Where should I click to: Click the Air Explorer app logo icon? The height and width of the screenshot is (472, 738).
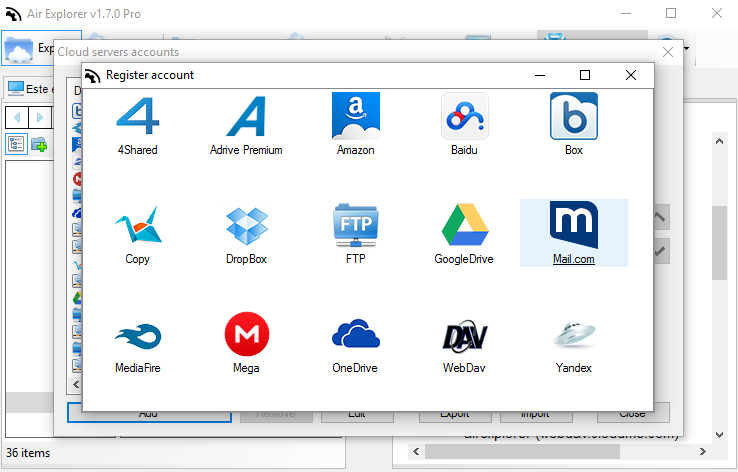(13, 14)
